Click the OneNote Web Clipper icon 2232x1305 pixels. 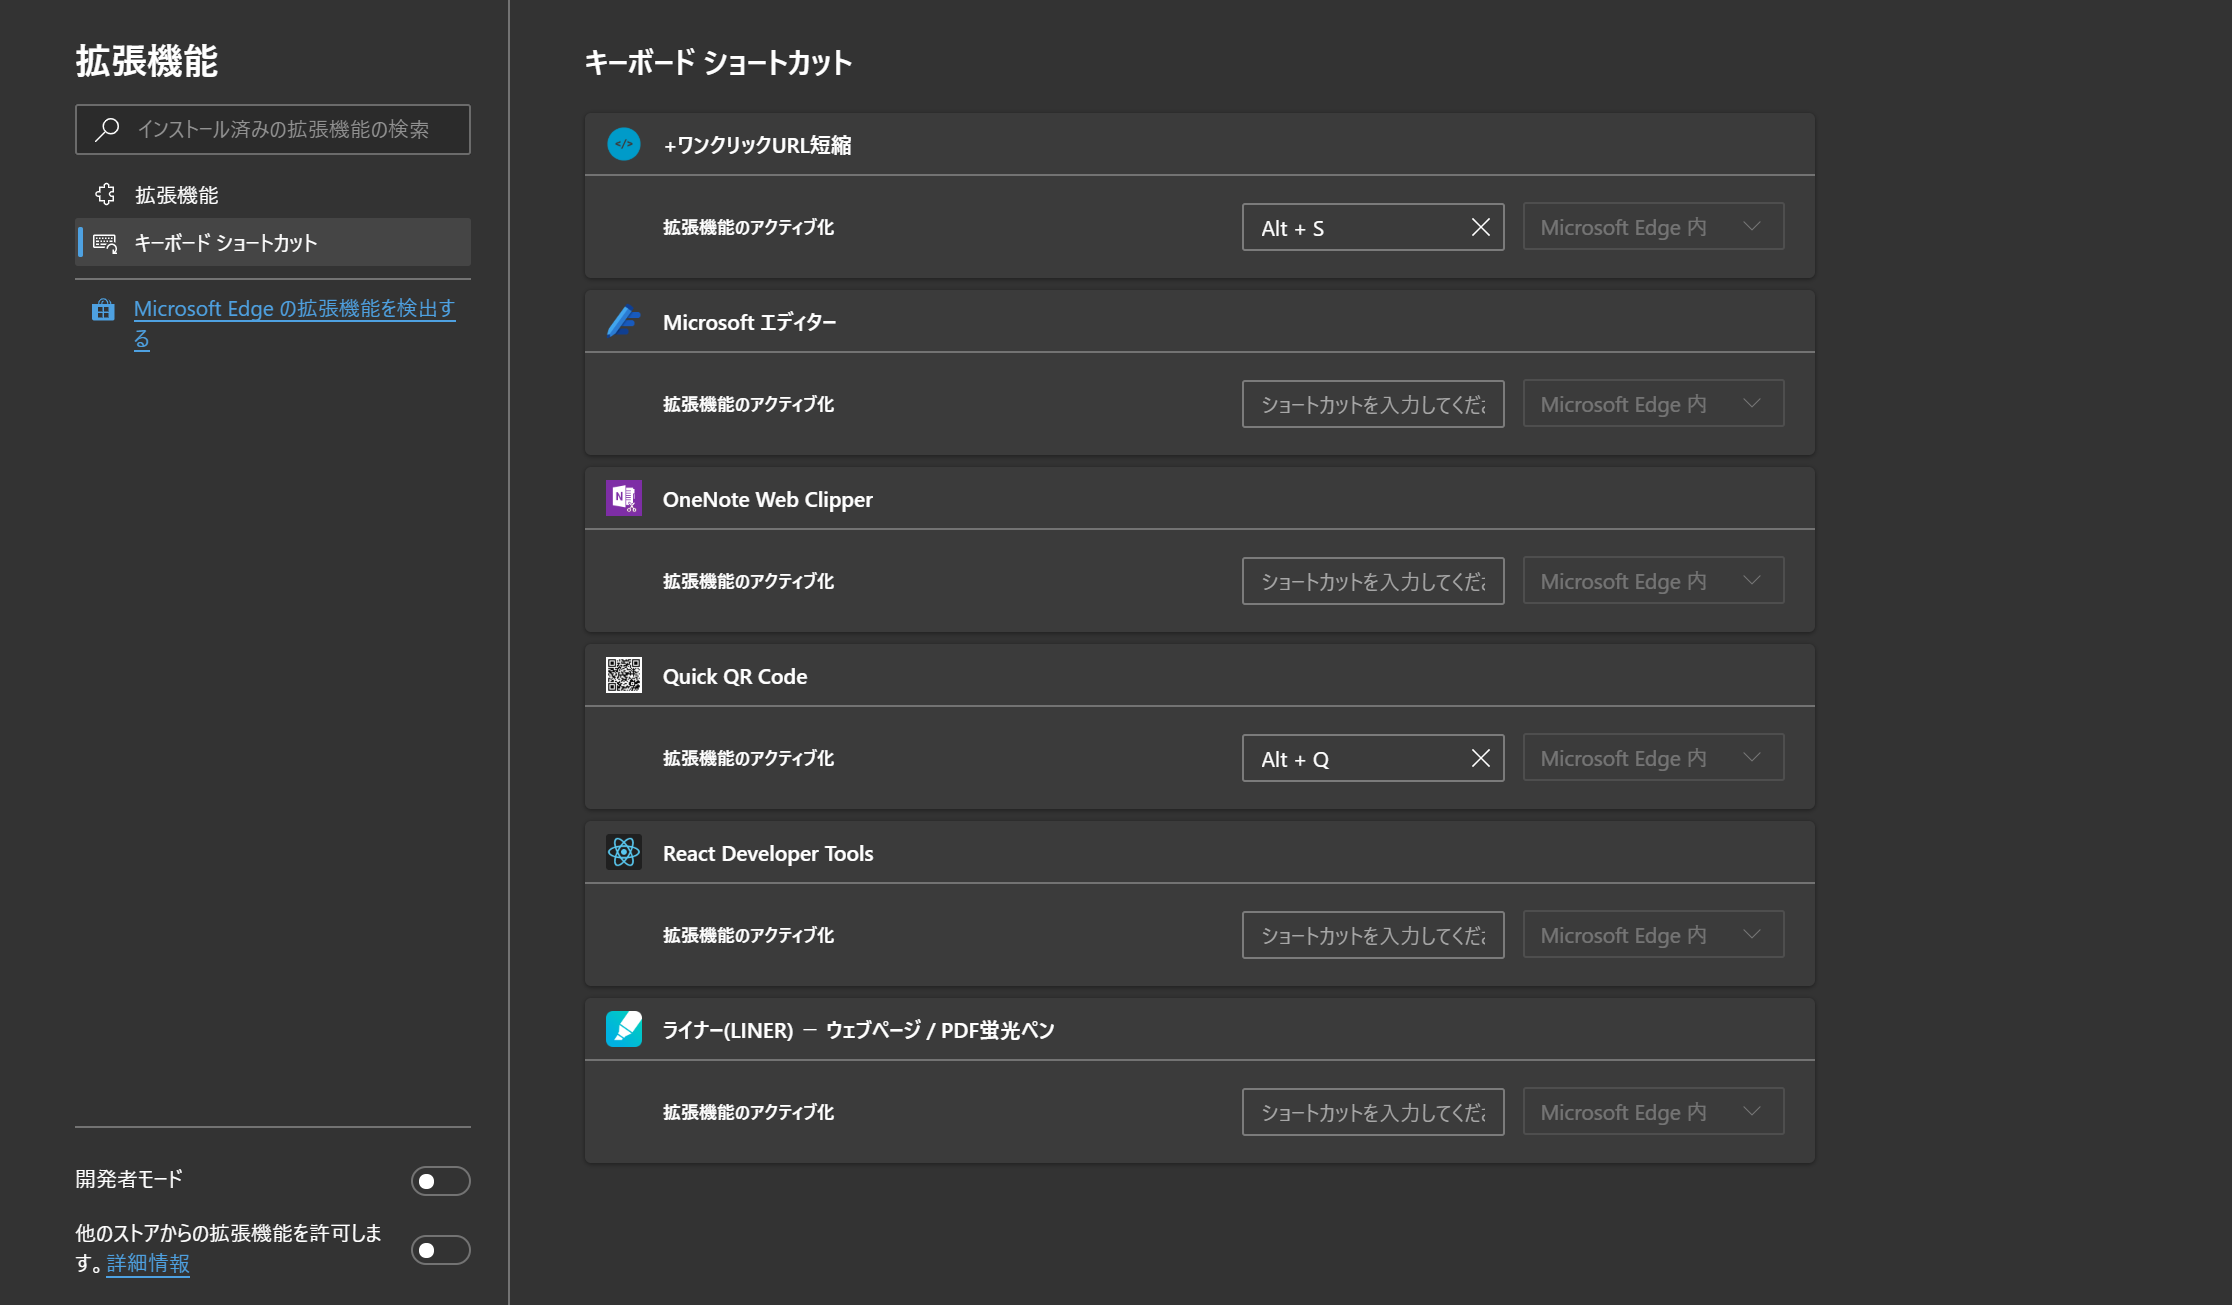click(x=623, y=498)
